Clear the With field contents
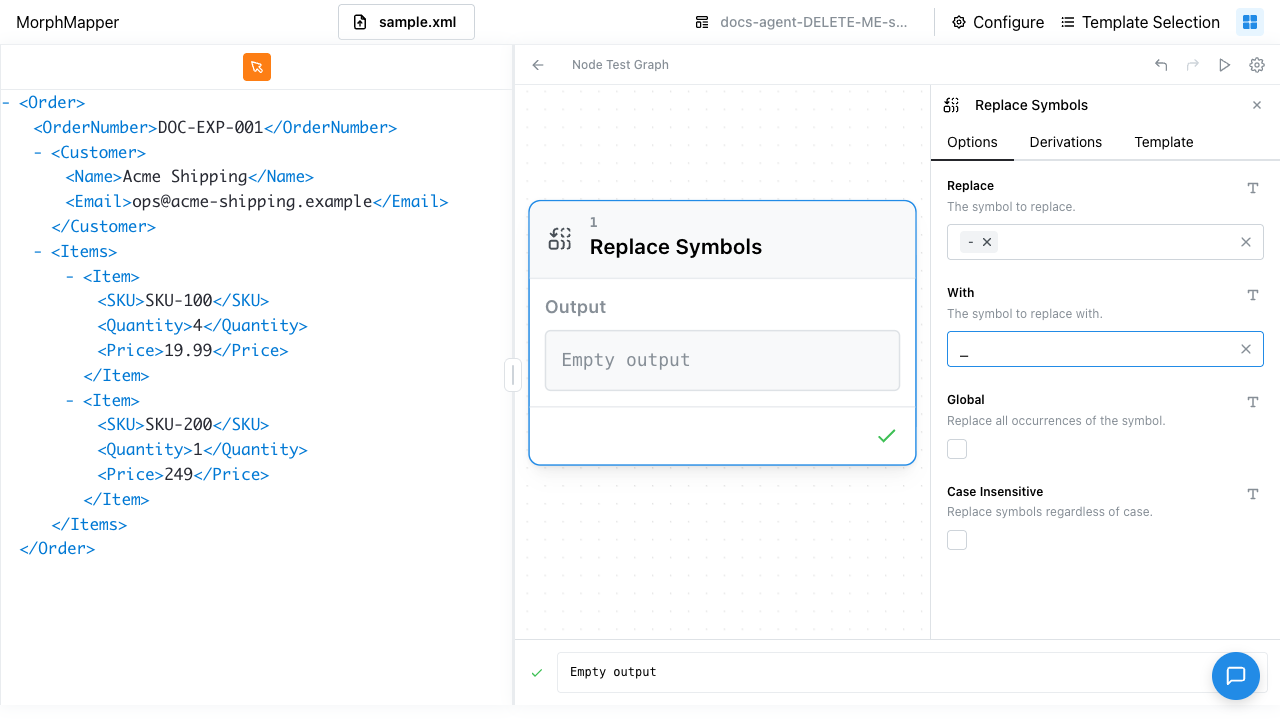Image resolution: width=1280 pixels, height=720 pixels. click(x=1246, y=349)
